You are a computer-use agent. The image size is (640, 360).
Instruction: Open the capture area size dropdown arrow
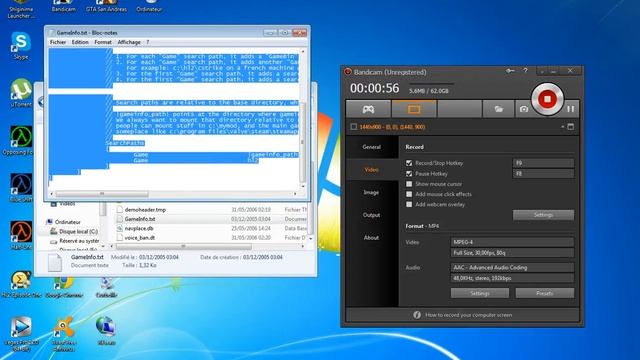(x=562, y=127)
